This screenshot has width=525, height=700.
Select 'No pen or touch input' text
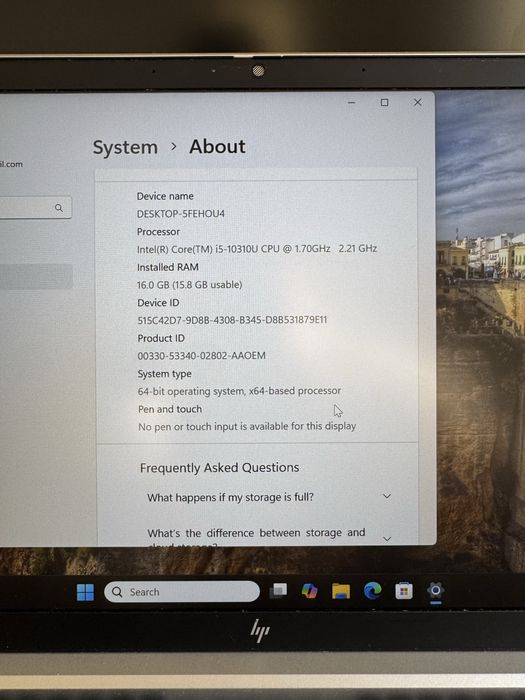coord(247,426)
